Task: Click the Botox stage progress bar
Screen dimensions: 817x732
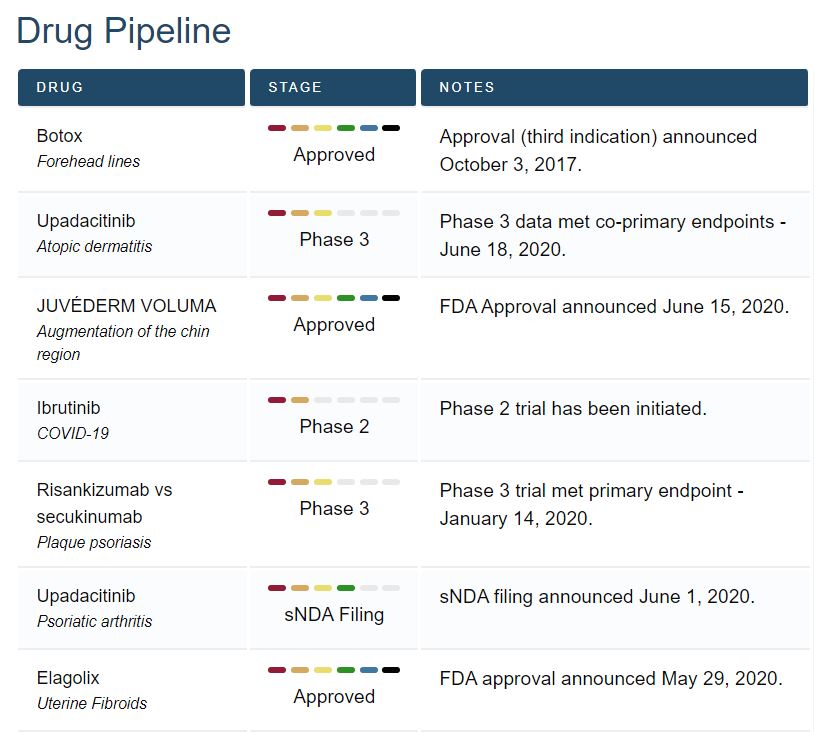Action: (x=334, y=128)
